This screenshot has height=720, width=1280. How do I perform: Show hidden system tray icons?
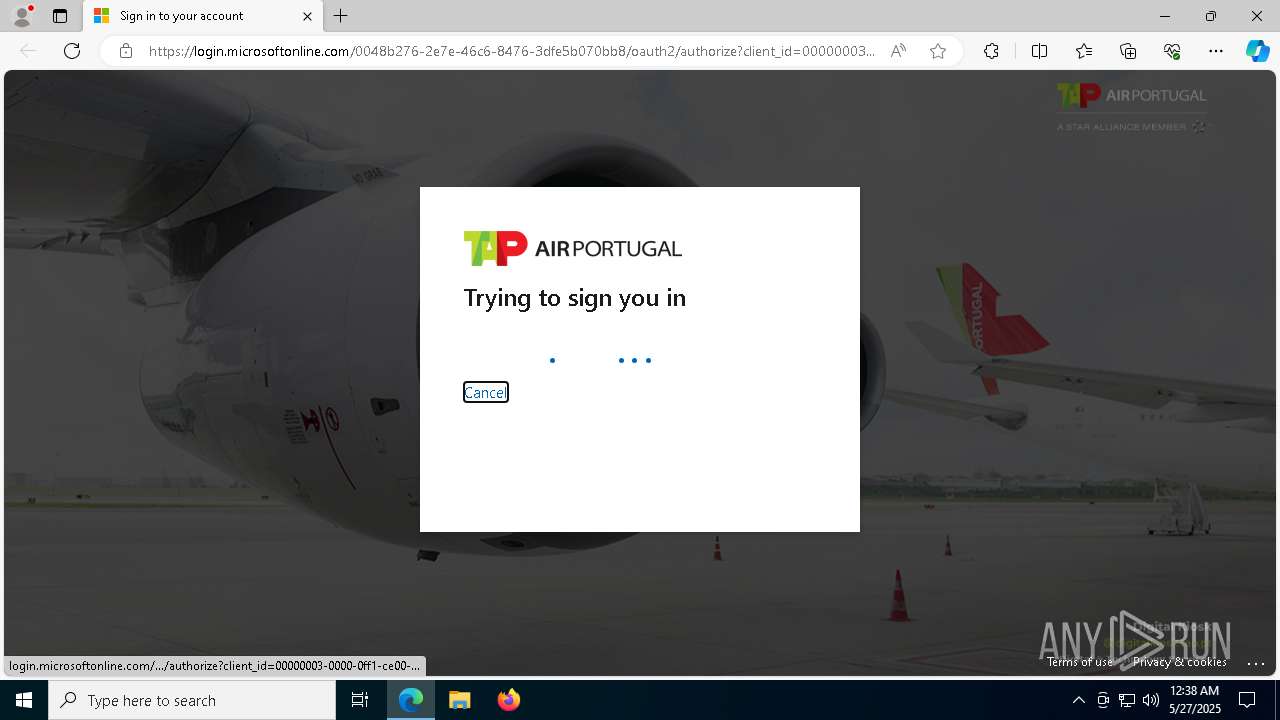coord(1078,700)
